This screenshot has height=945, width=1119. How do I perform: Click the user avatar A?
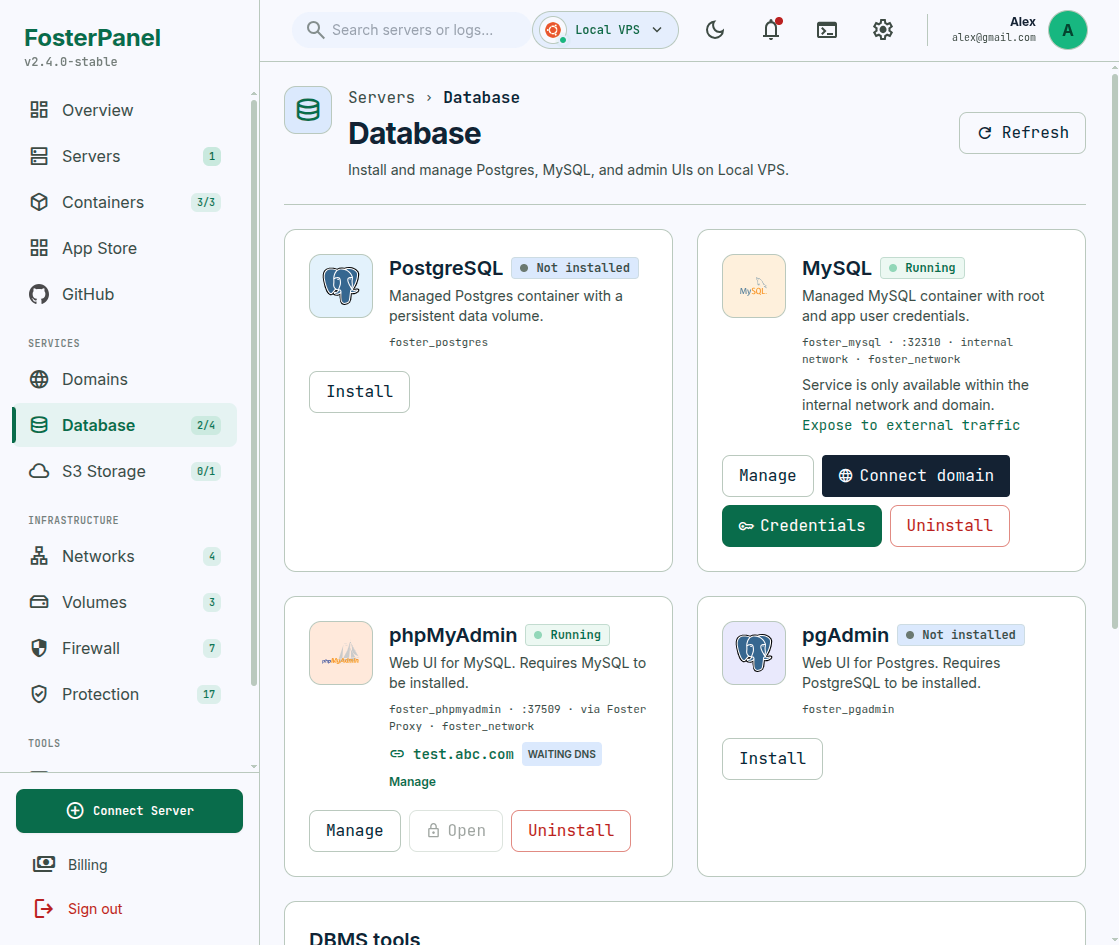(x=1068, y=30)
